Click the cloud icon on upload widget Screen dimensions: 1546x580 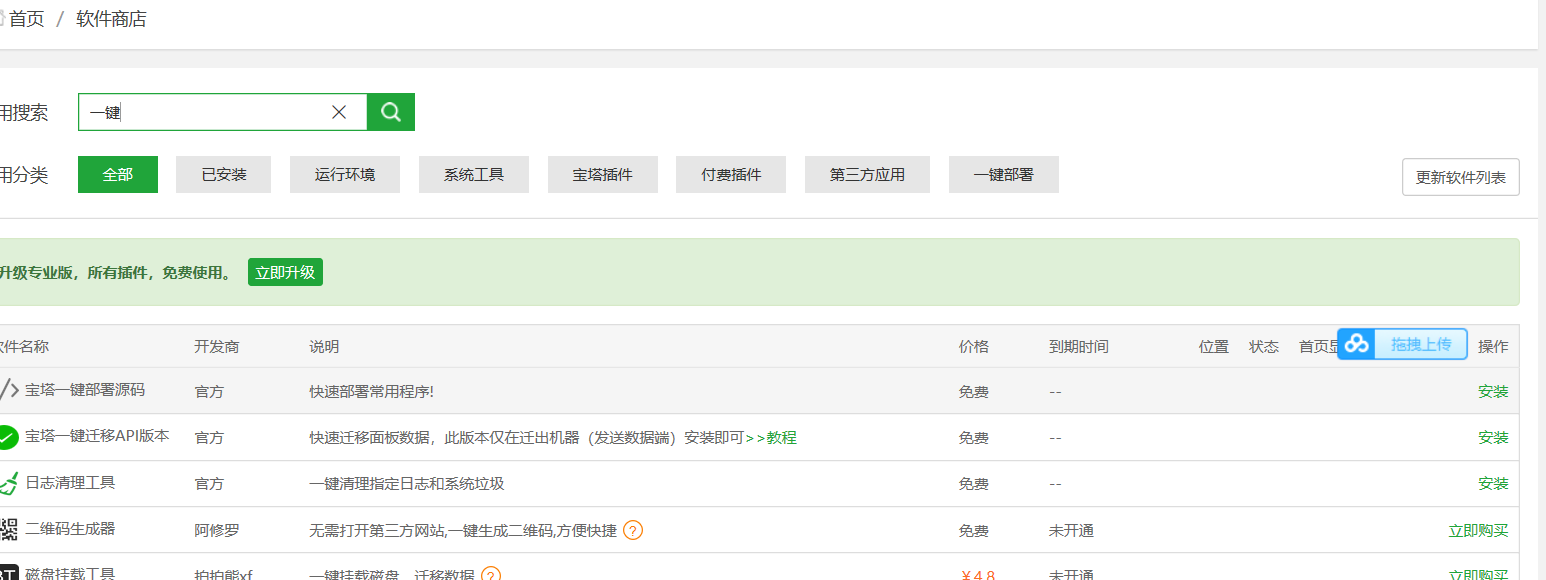(x=1356, y=344)
